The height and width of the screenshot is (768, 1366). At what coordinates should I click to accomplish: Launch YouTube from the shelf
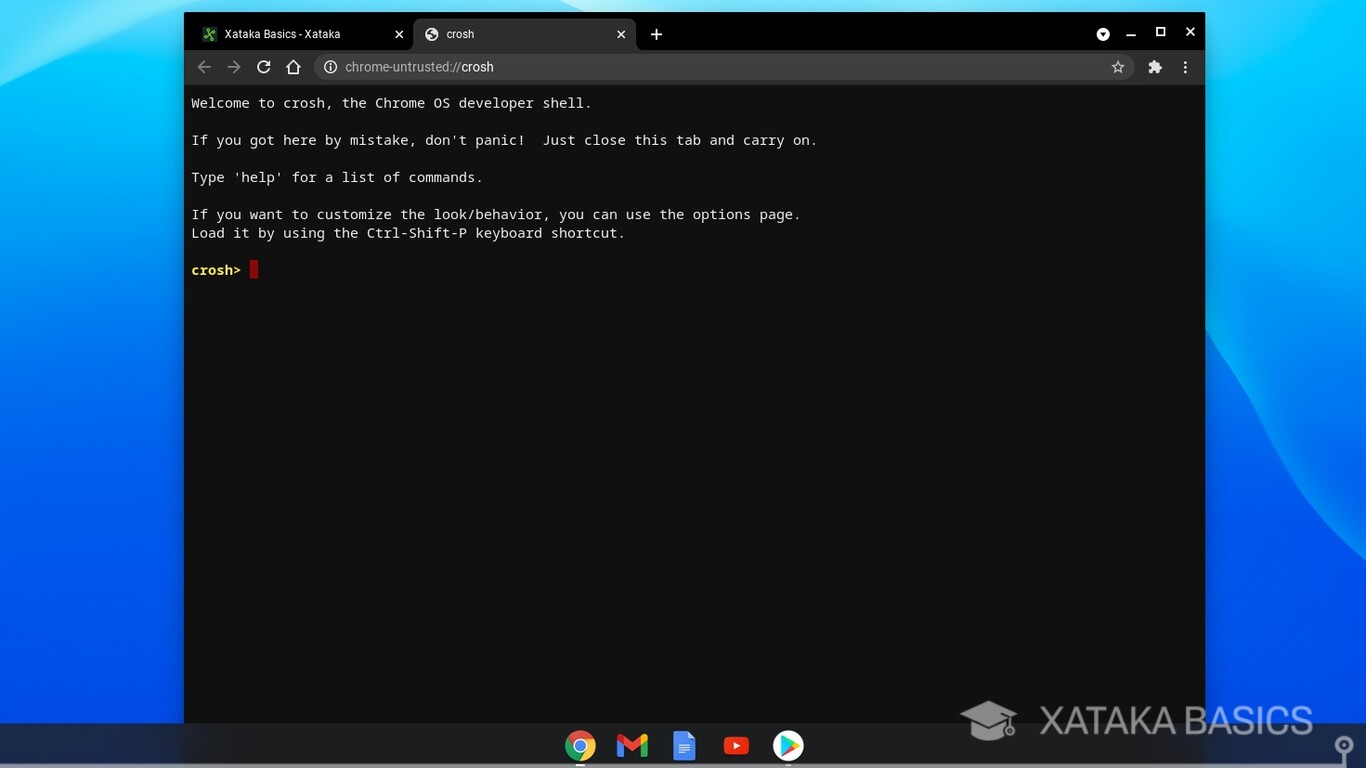736,745
